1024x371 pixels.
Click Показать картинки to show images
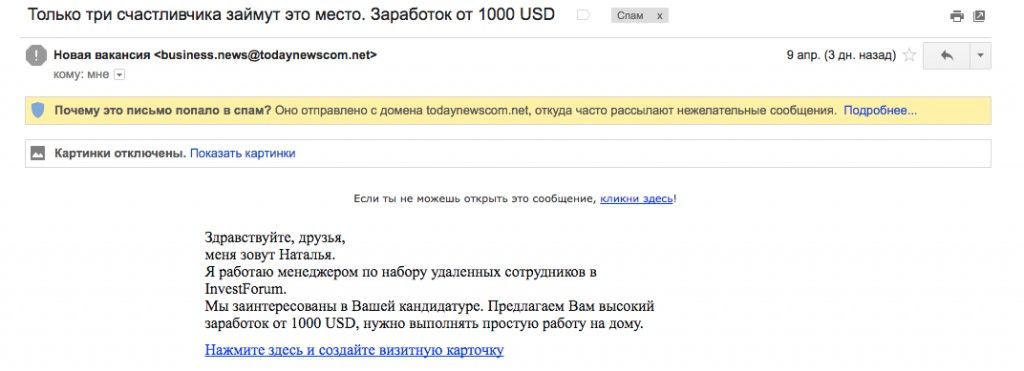tap(242, 153)
